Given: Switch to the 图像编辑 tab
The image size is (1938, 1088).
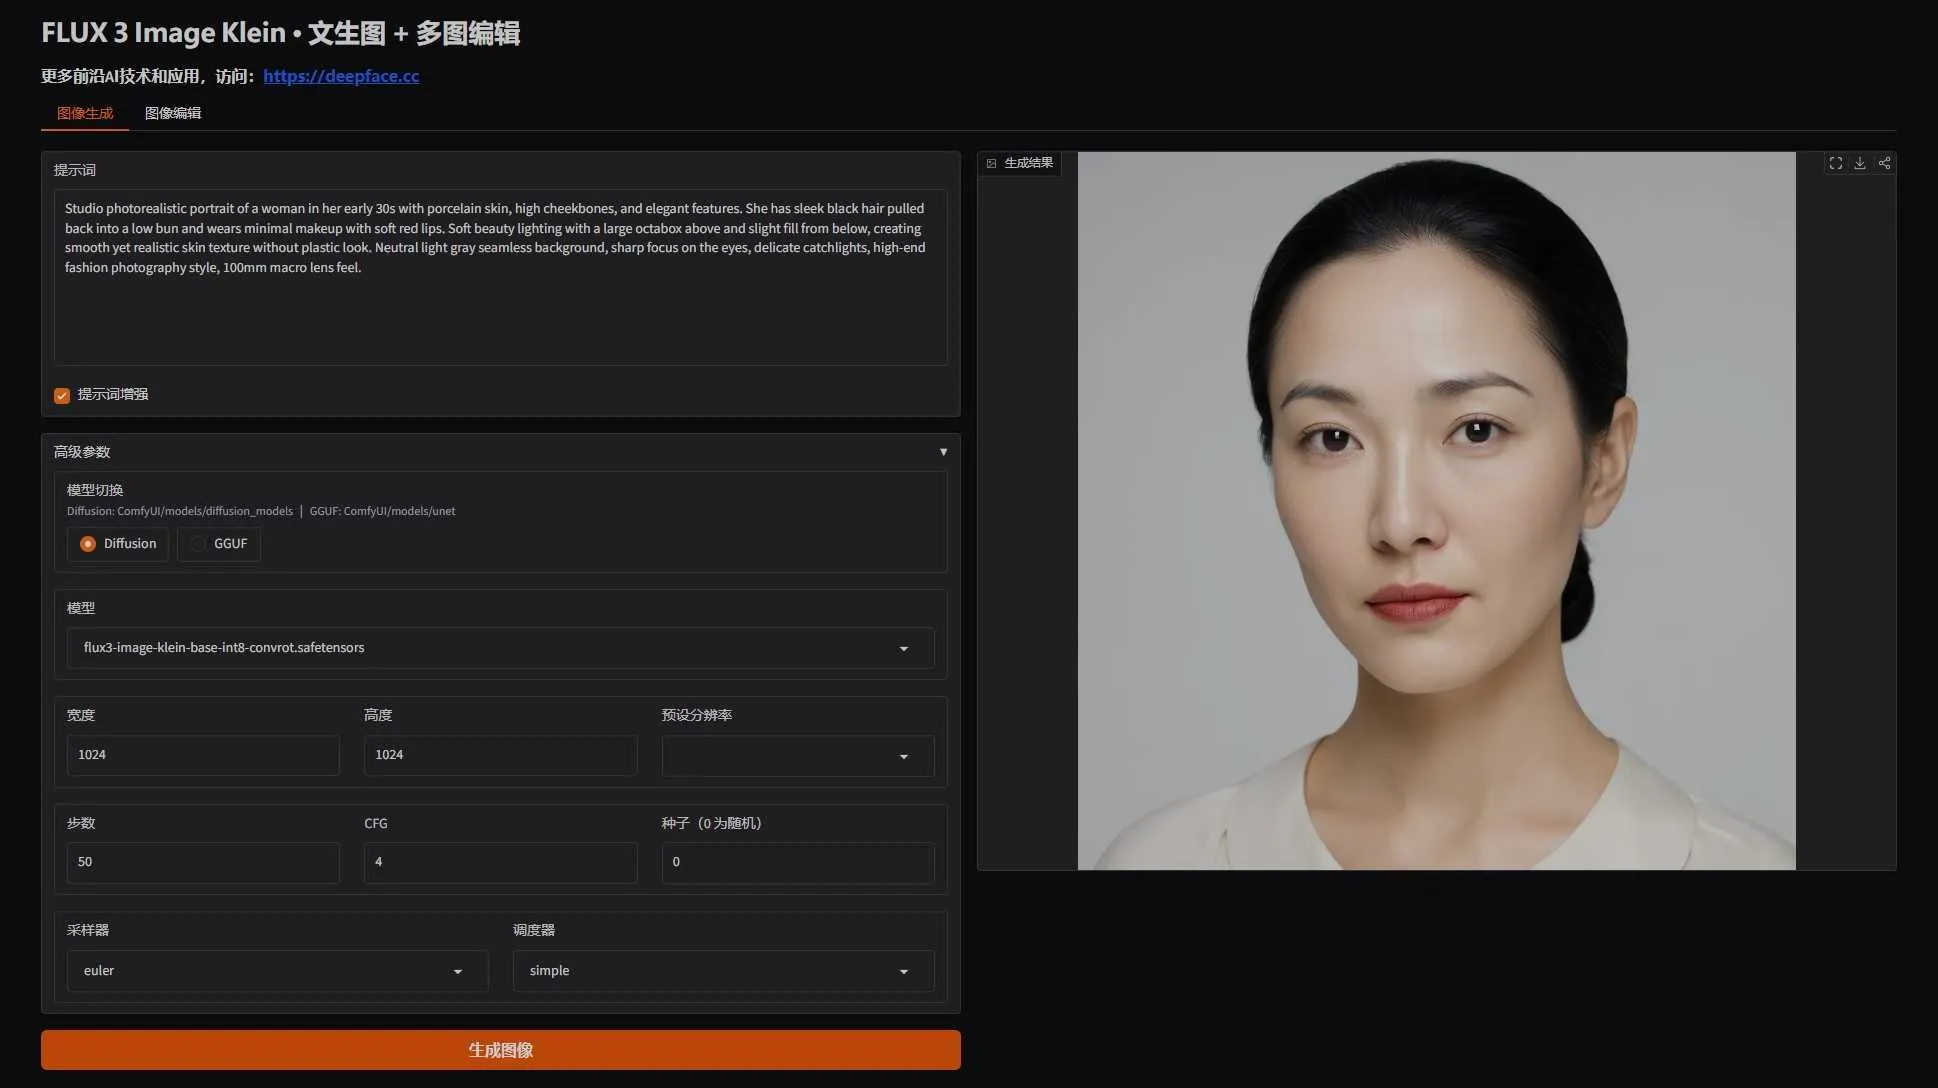Looking at the screenshot, I should click(x=173, y=113).
